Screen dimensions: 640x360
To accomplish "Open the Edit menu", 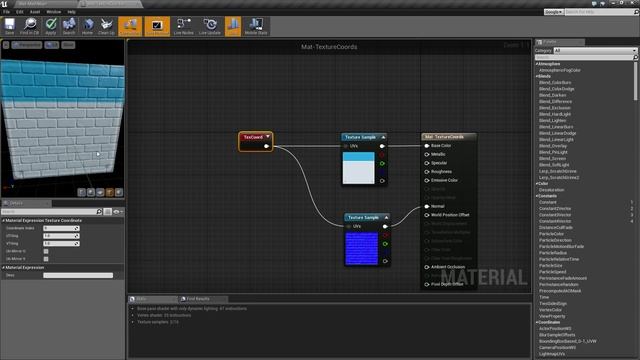I will tap(20, 12).
